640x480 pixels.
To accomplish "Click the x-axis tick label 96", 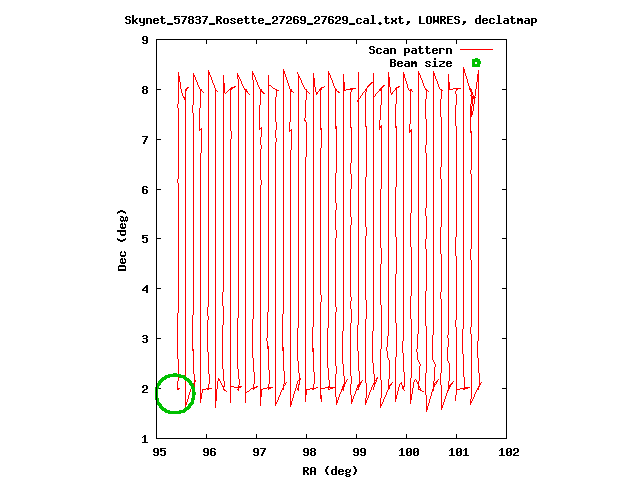I will coord(209,452).
